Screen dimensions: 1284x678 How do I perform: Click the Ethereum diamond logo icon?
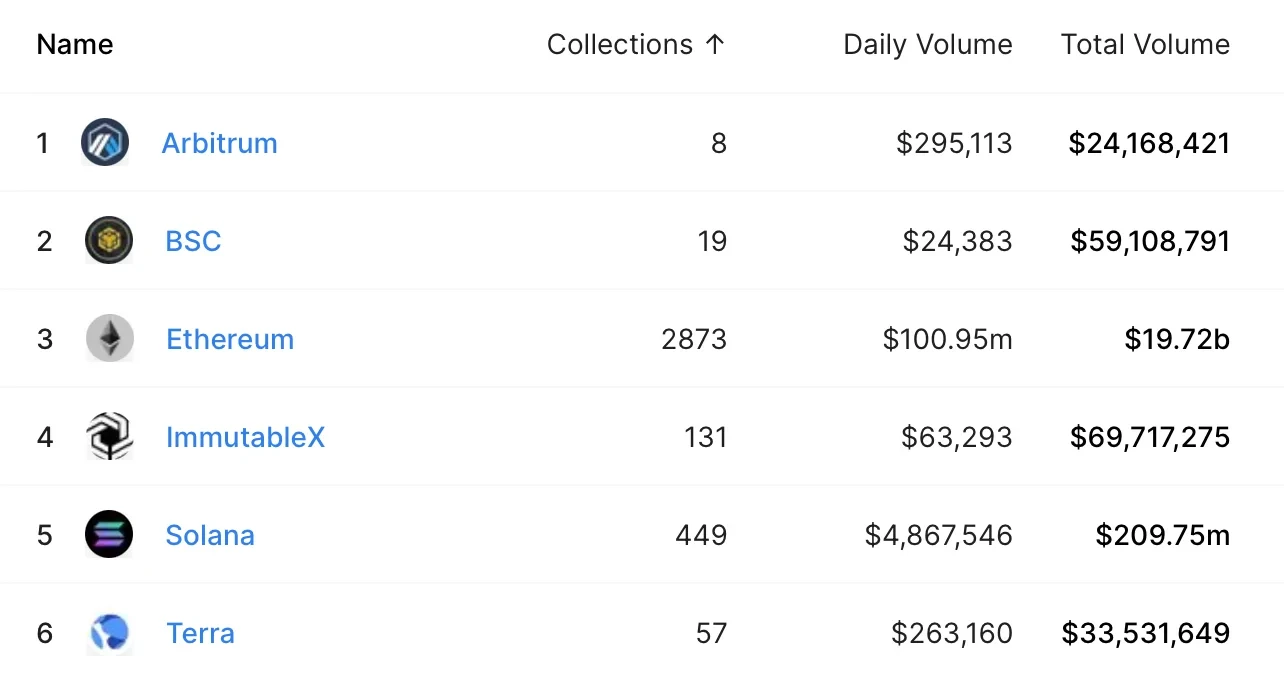coord(109,339)
